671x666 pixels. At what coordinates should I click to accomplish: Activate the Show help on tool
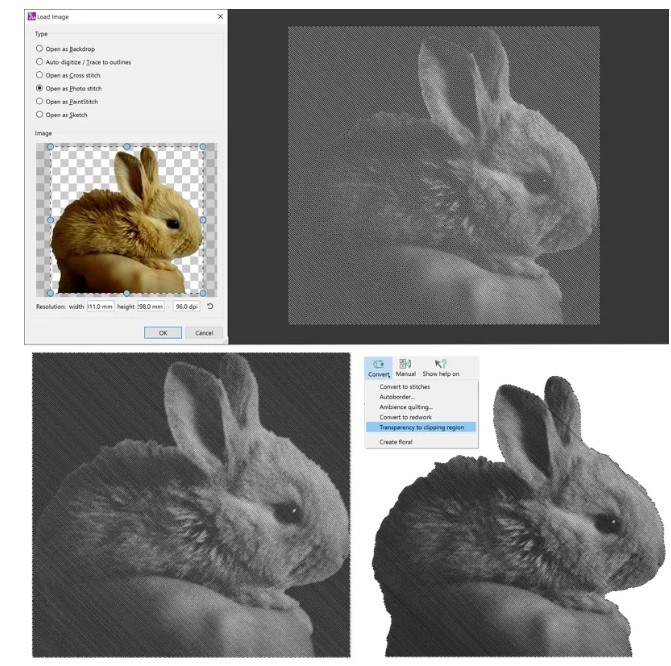(441, 368)
